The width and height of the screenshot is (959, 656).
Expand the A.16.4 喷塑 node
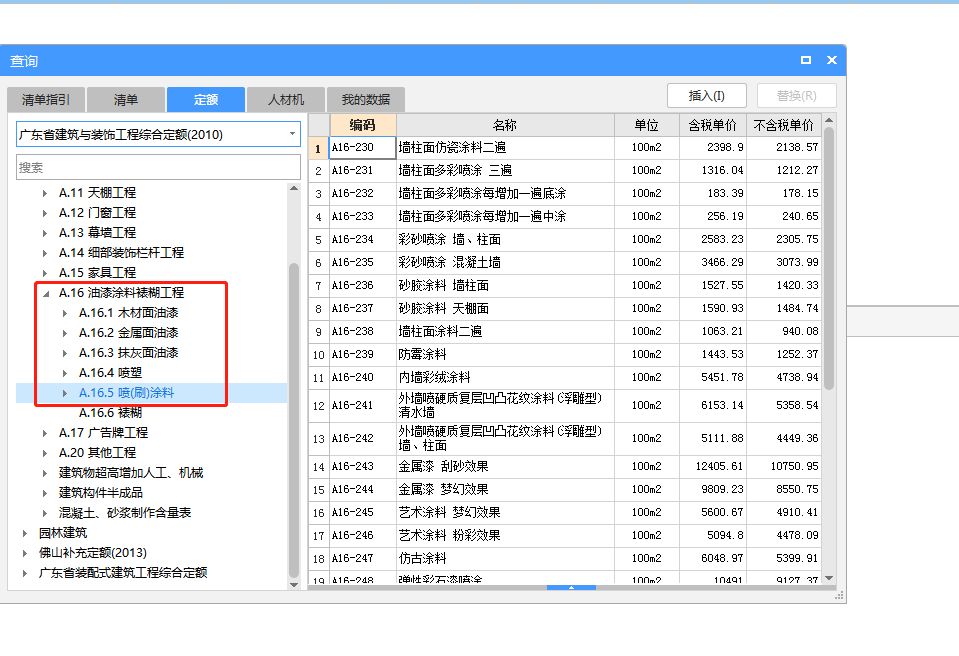[65, 373]
